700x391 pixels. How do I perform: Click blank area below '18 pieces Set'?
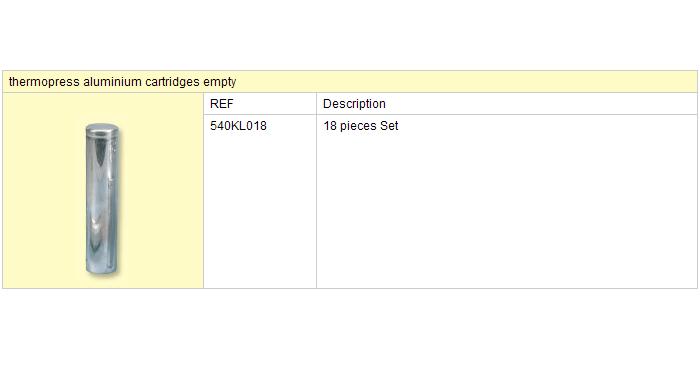click(507, 210)
